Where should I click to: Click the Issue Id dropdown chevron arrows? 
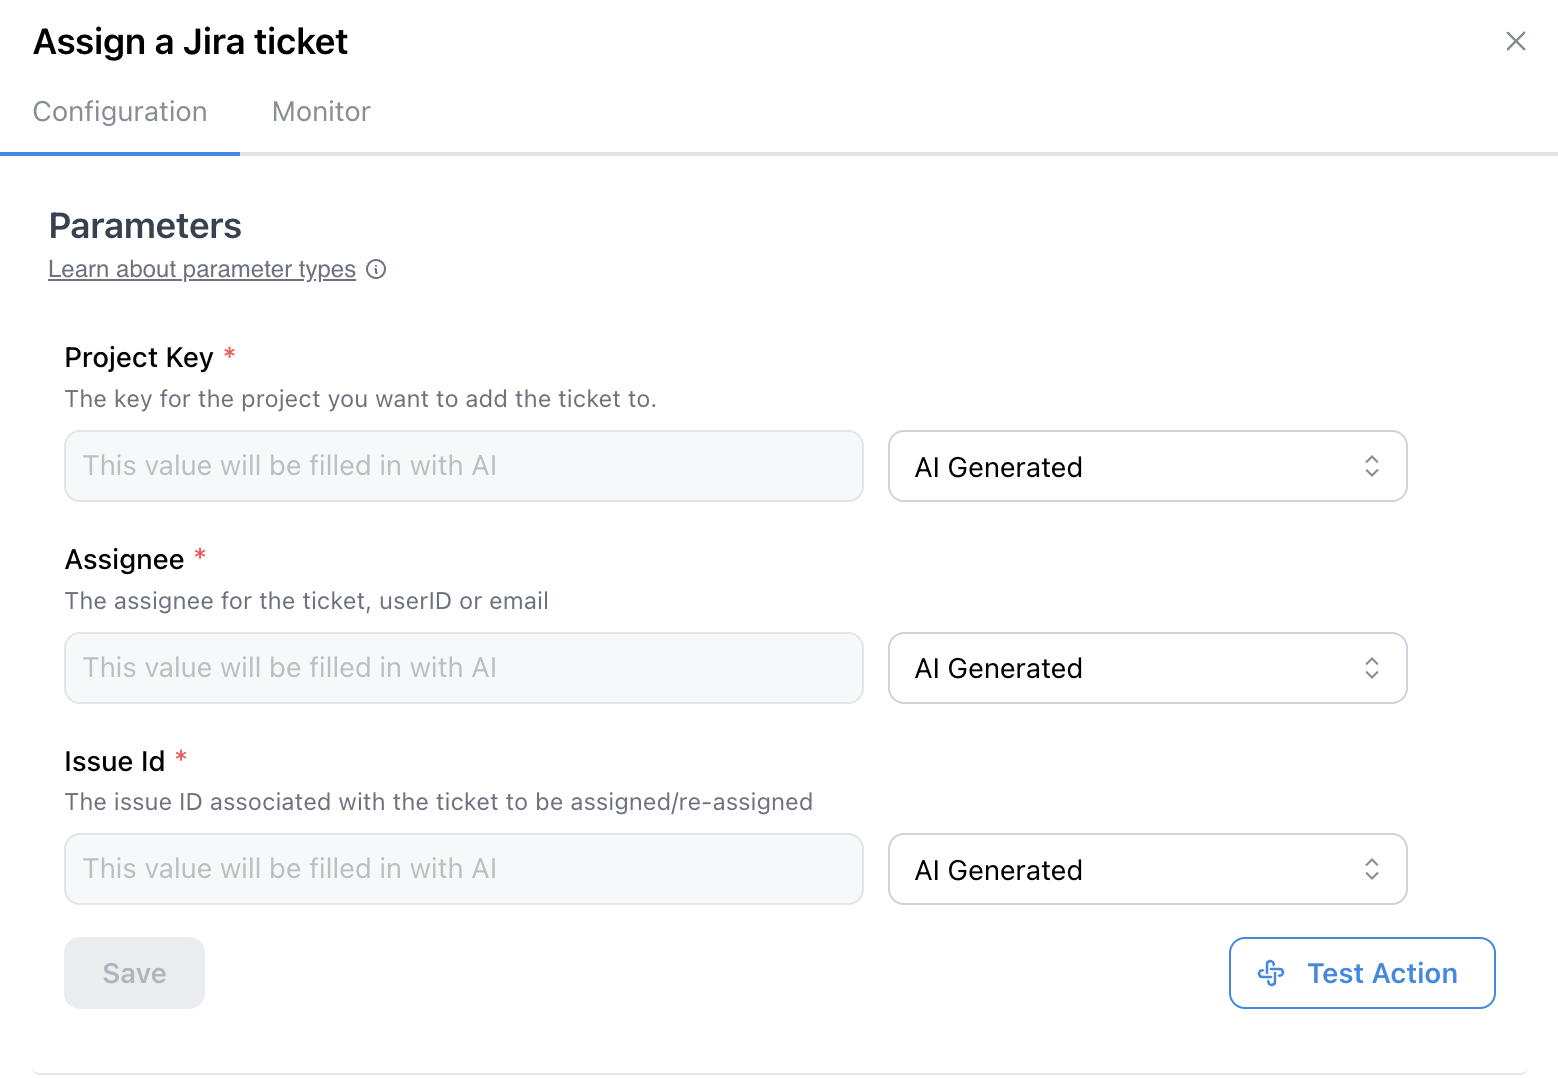point(1372,869)
